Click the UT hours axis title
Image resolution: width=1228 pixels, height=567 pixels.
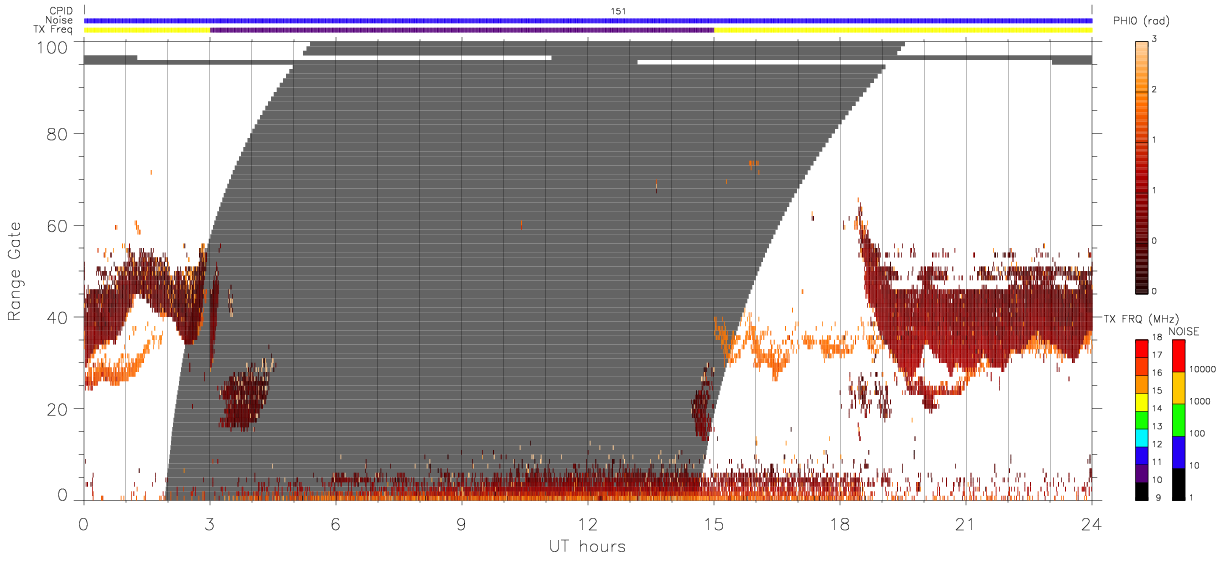587,546
